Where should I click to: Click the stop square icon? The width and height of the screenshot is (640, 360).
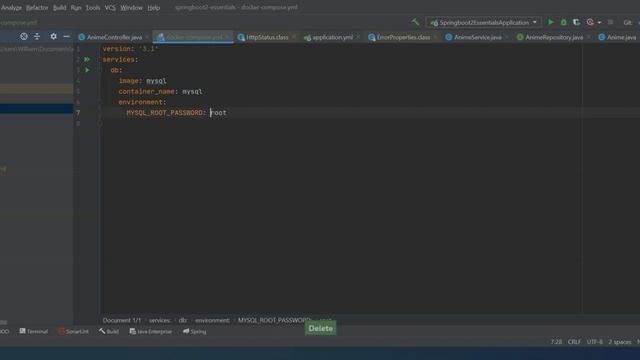click(x=610, y=22)
